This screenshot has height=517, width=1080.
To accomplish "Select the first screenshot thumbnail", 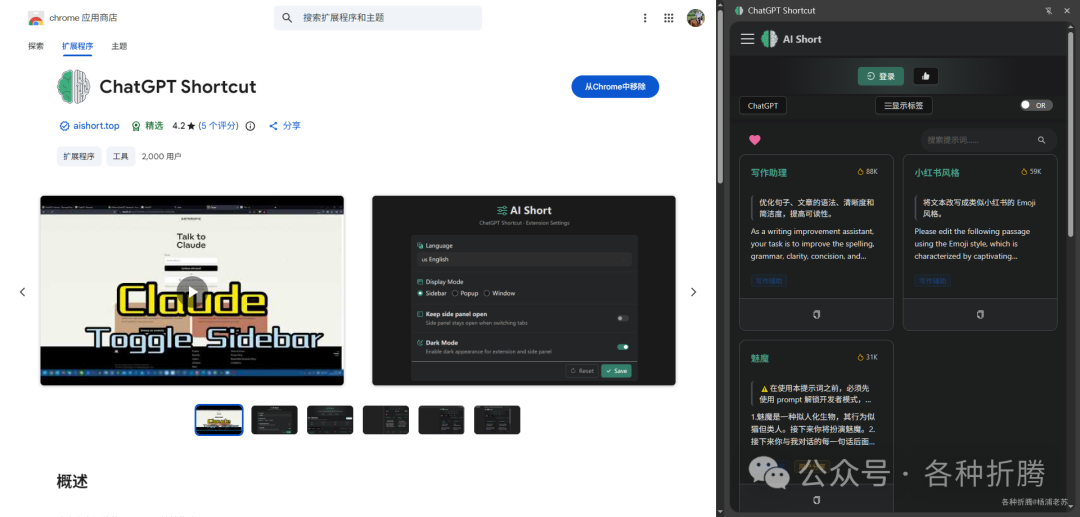I will (x=219, y=420).
